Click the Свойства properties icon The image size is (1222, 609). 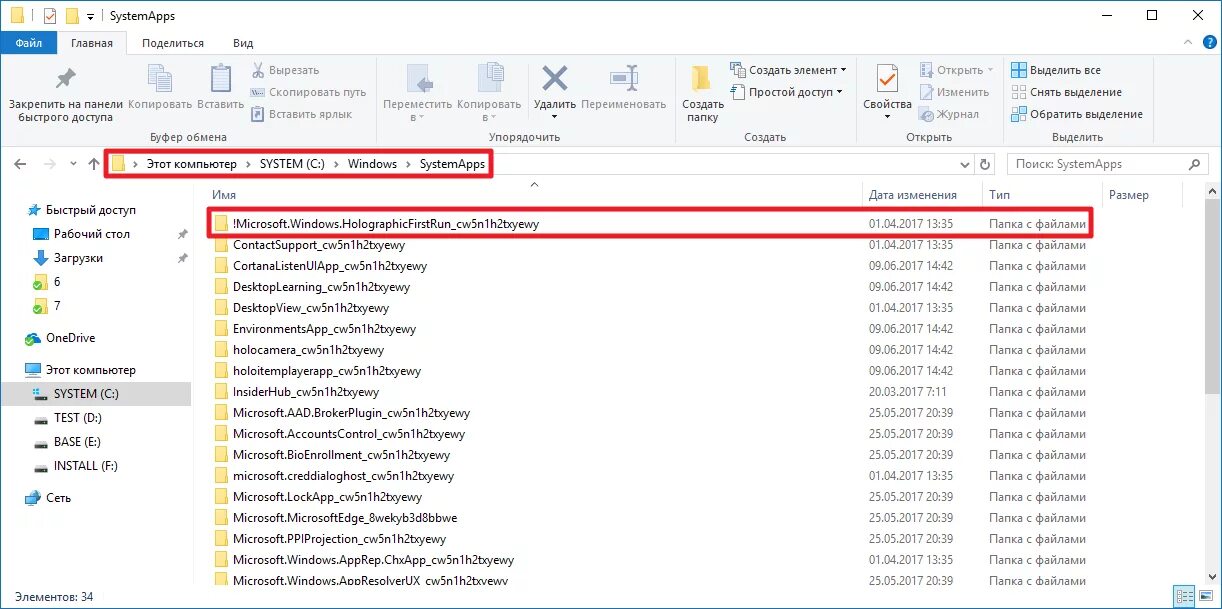(x=887, y=78)
